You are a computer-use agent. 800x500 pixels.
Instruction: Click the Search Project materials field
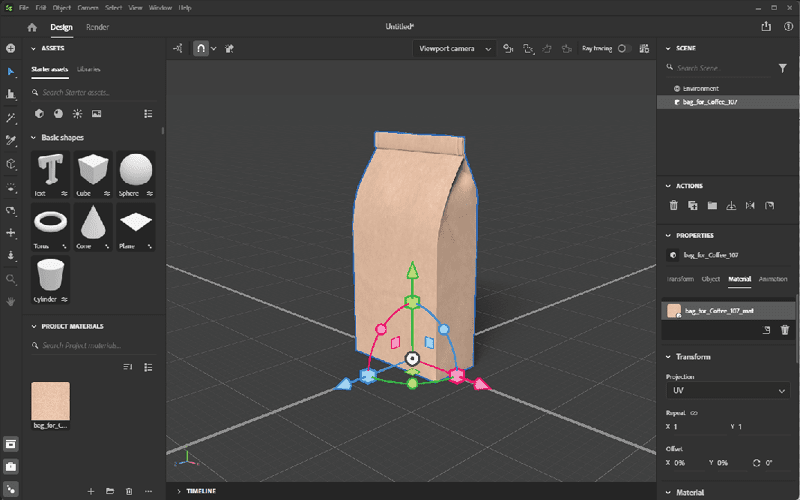(x=92, y=346)
